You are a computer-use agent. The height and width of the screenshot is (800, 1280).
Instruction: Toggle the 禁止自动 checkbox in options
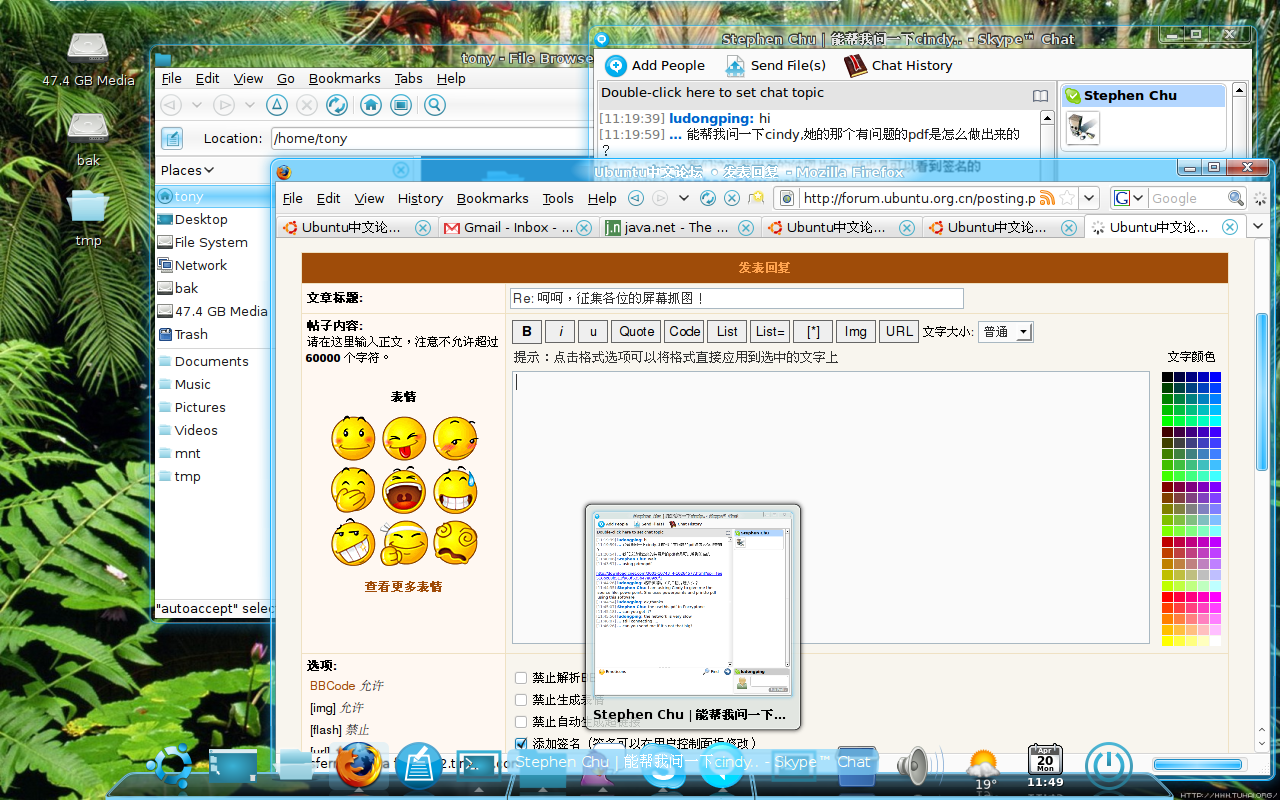521,722
